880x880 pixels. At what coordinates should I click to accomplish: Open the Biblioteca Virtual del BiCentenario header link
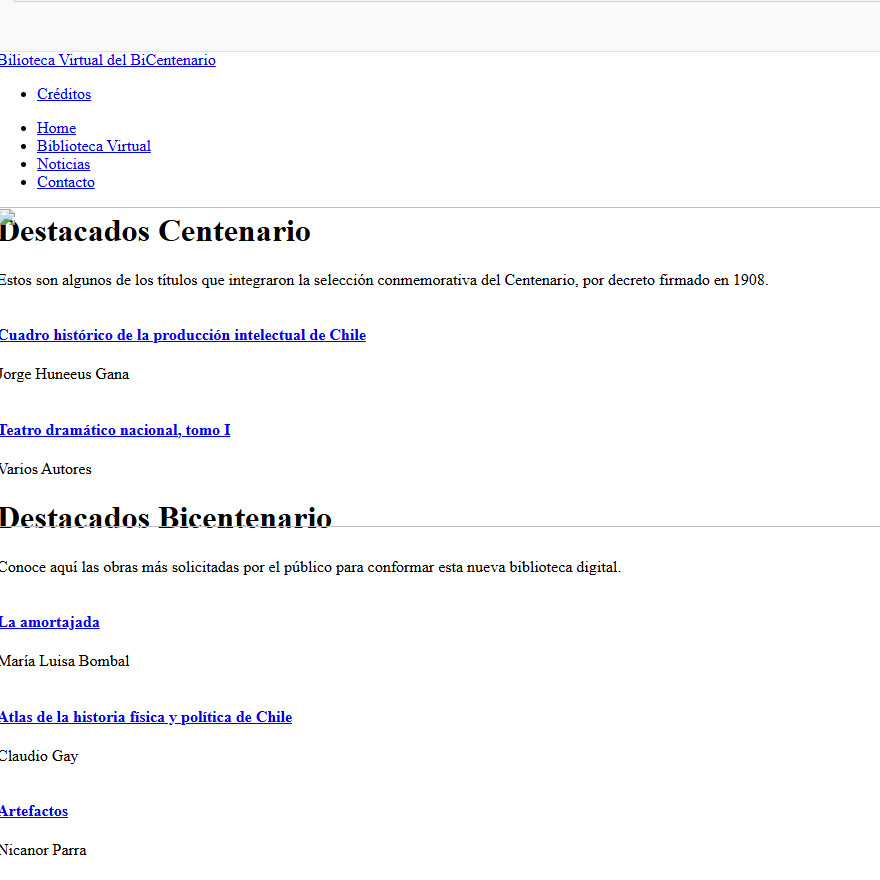click(x=108, y=60)
